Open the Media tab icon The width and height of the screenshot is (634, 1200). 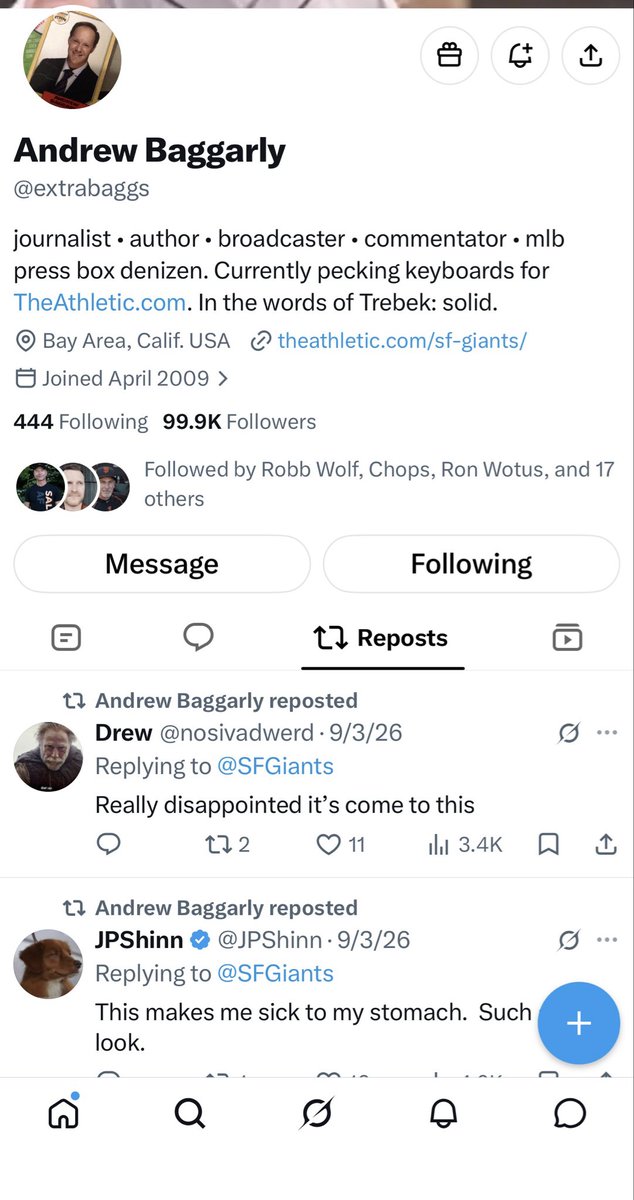pyautogui.click(x=567, y=637)
